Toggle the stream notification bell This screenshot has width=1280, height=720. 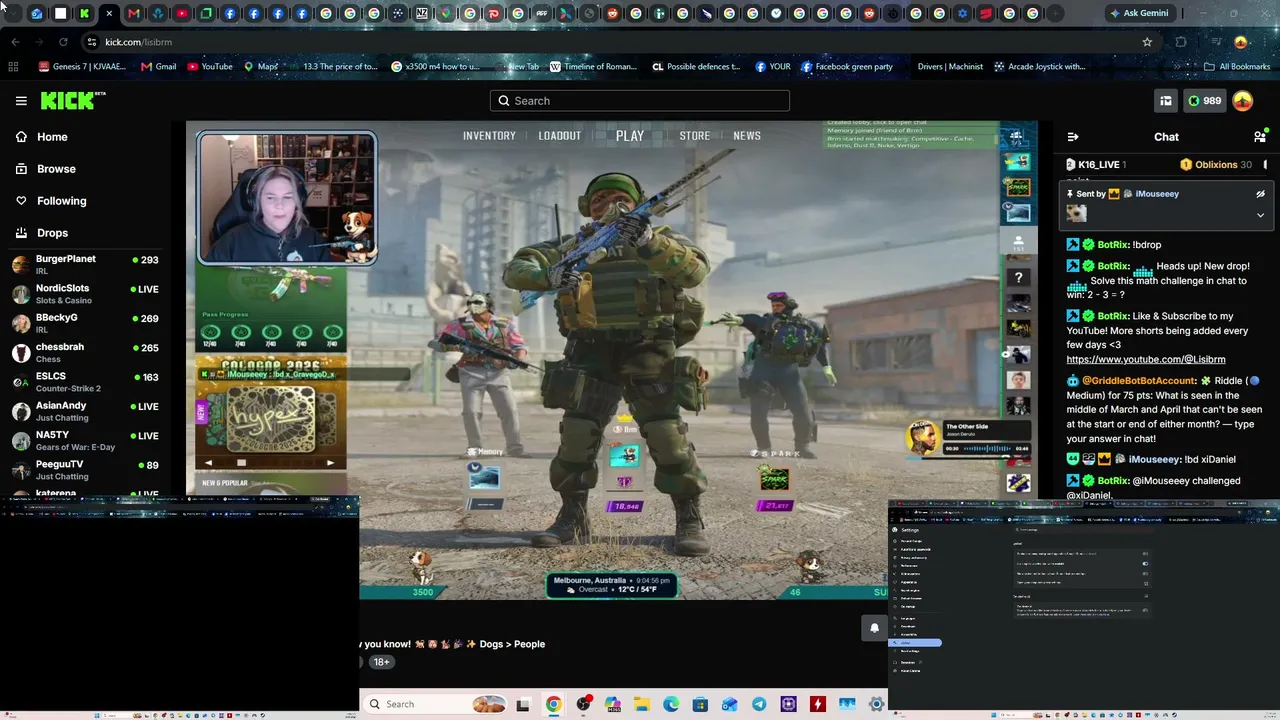coord(874,628)
